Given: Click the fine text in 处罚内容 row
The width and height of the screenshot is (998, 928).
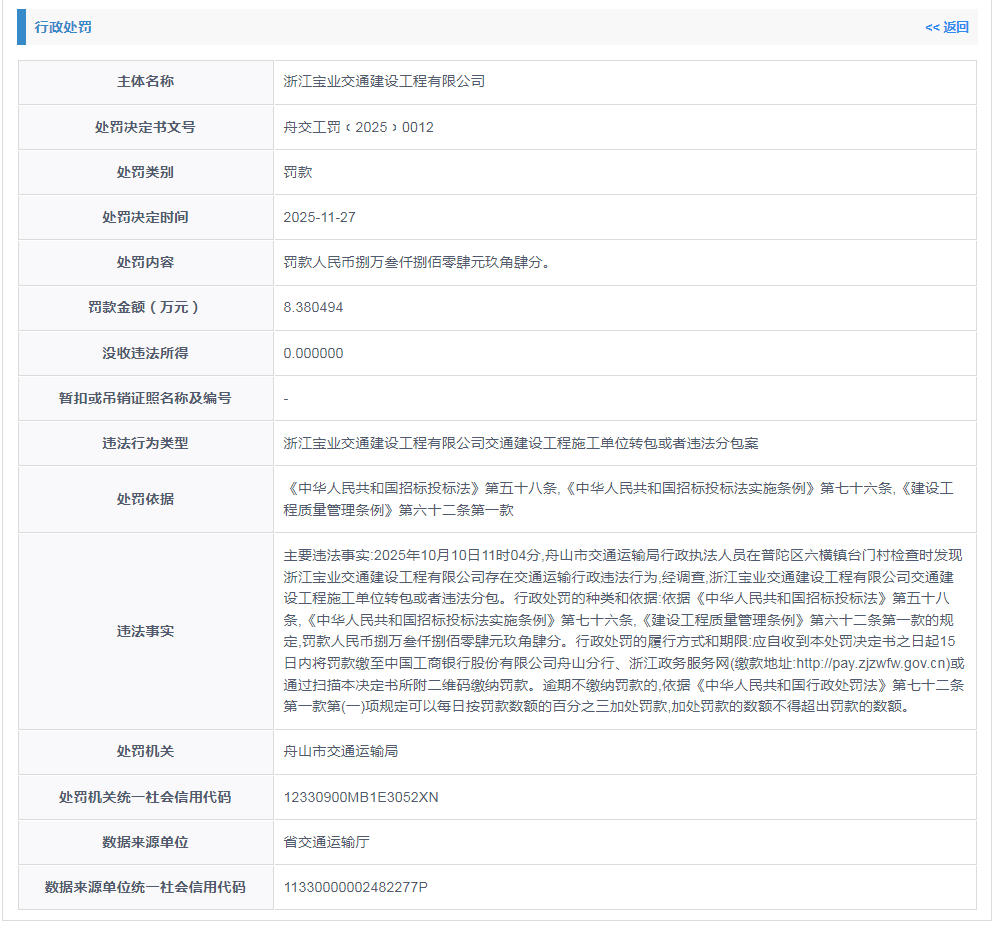Looking at the screenshot, I should [417, 262].
